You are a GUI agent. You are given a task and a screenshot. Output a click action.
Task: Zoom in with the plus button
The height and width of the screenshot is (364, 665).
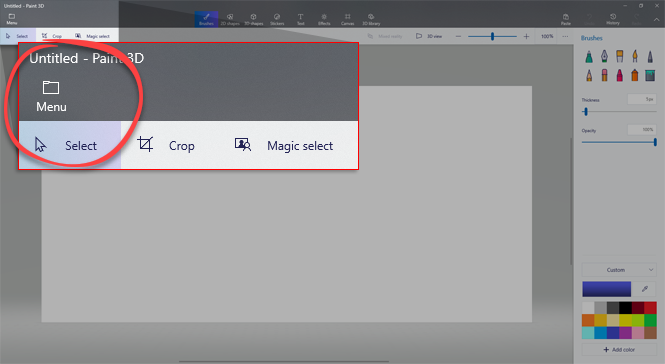526,36
